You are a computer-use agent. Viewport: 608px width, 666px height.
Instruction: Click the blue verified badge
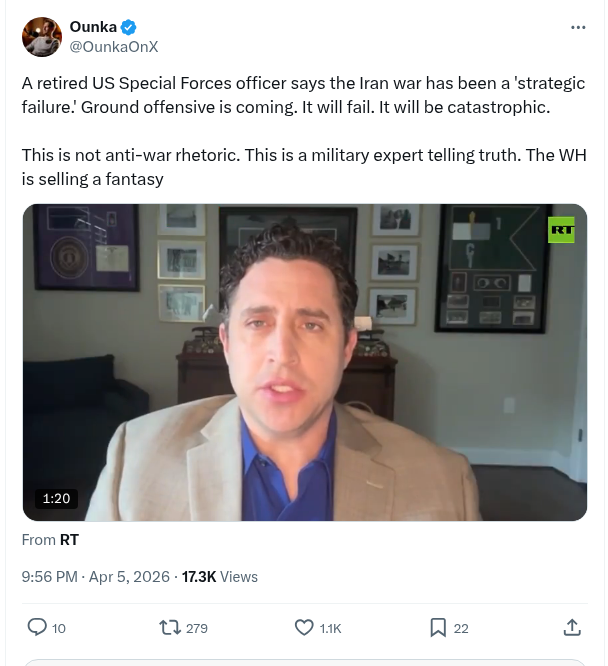point(128,27)
